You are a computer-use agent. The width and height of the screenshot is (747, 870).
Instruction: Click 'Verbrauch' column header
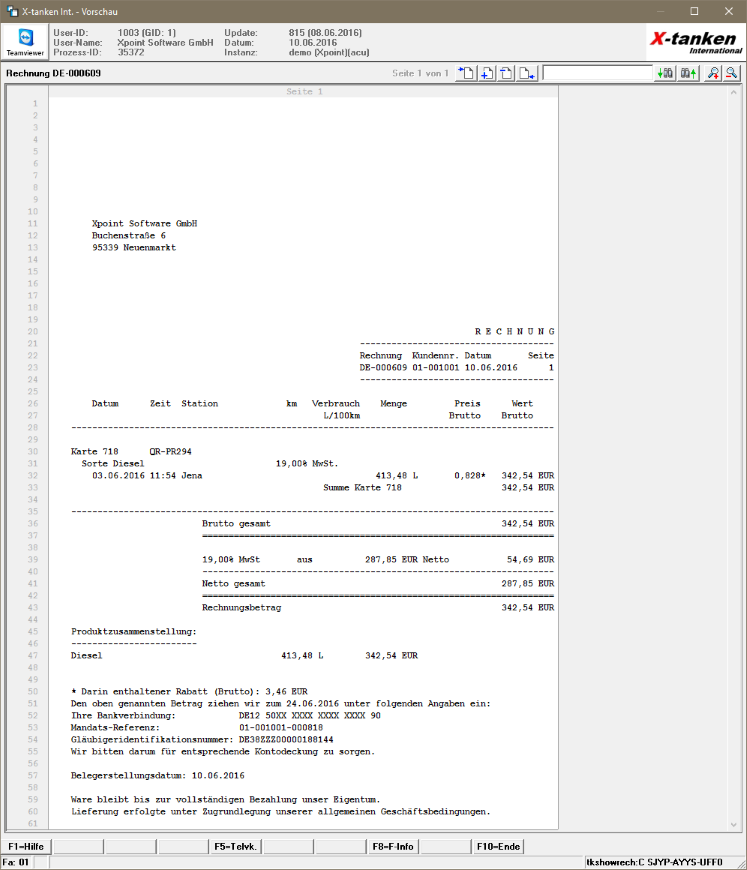[336, 403]
